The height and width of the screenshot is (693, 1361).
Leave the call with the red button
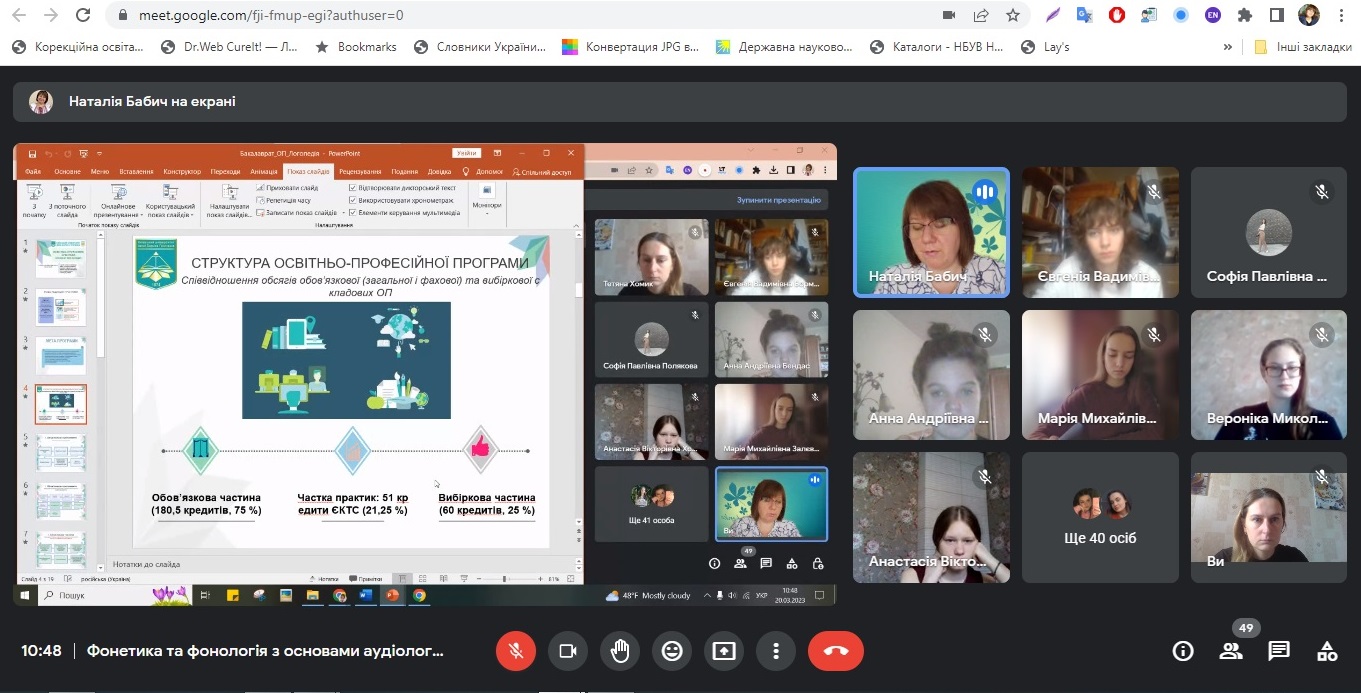pos(836,651)
